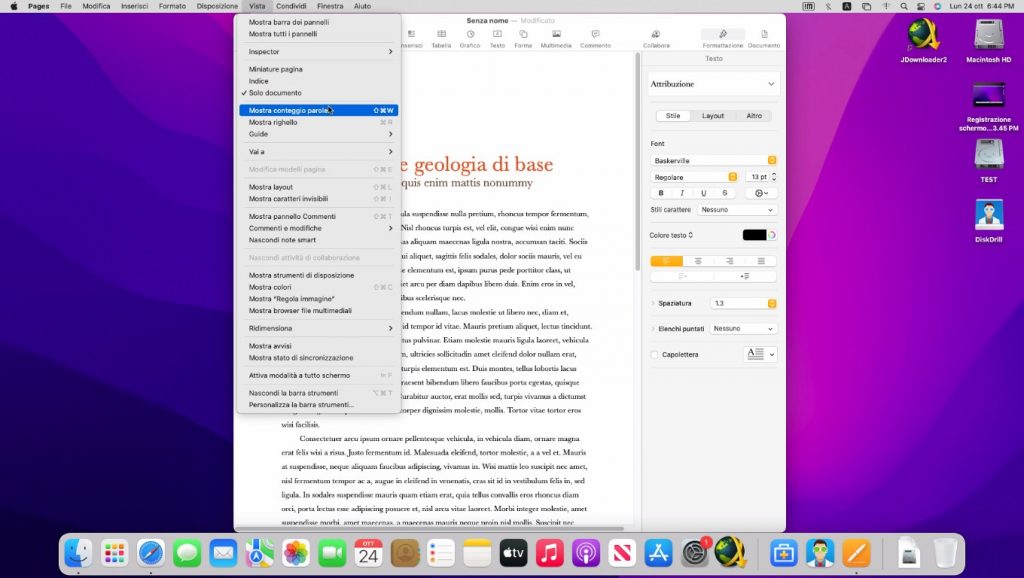The image size is (1024, 578).
Task: Expand the Attribuzione paragraph style chevron
Action: pyautogui.click(x=771, y=84)
